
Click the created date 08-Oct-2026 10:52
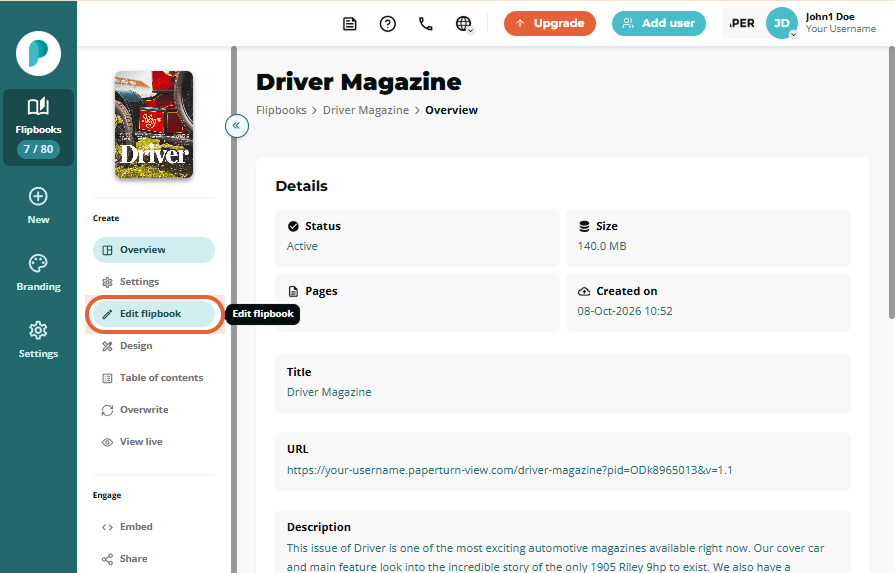click(624, 311)
